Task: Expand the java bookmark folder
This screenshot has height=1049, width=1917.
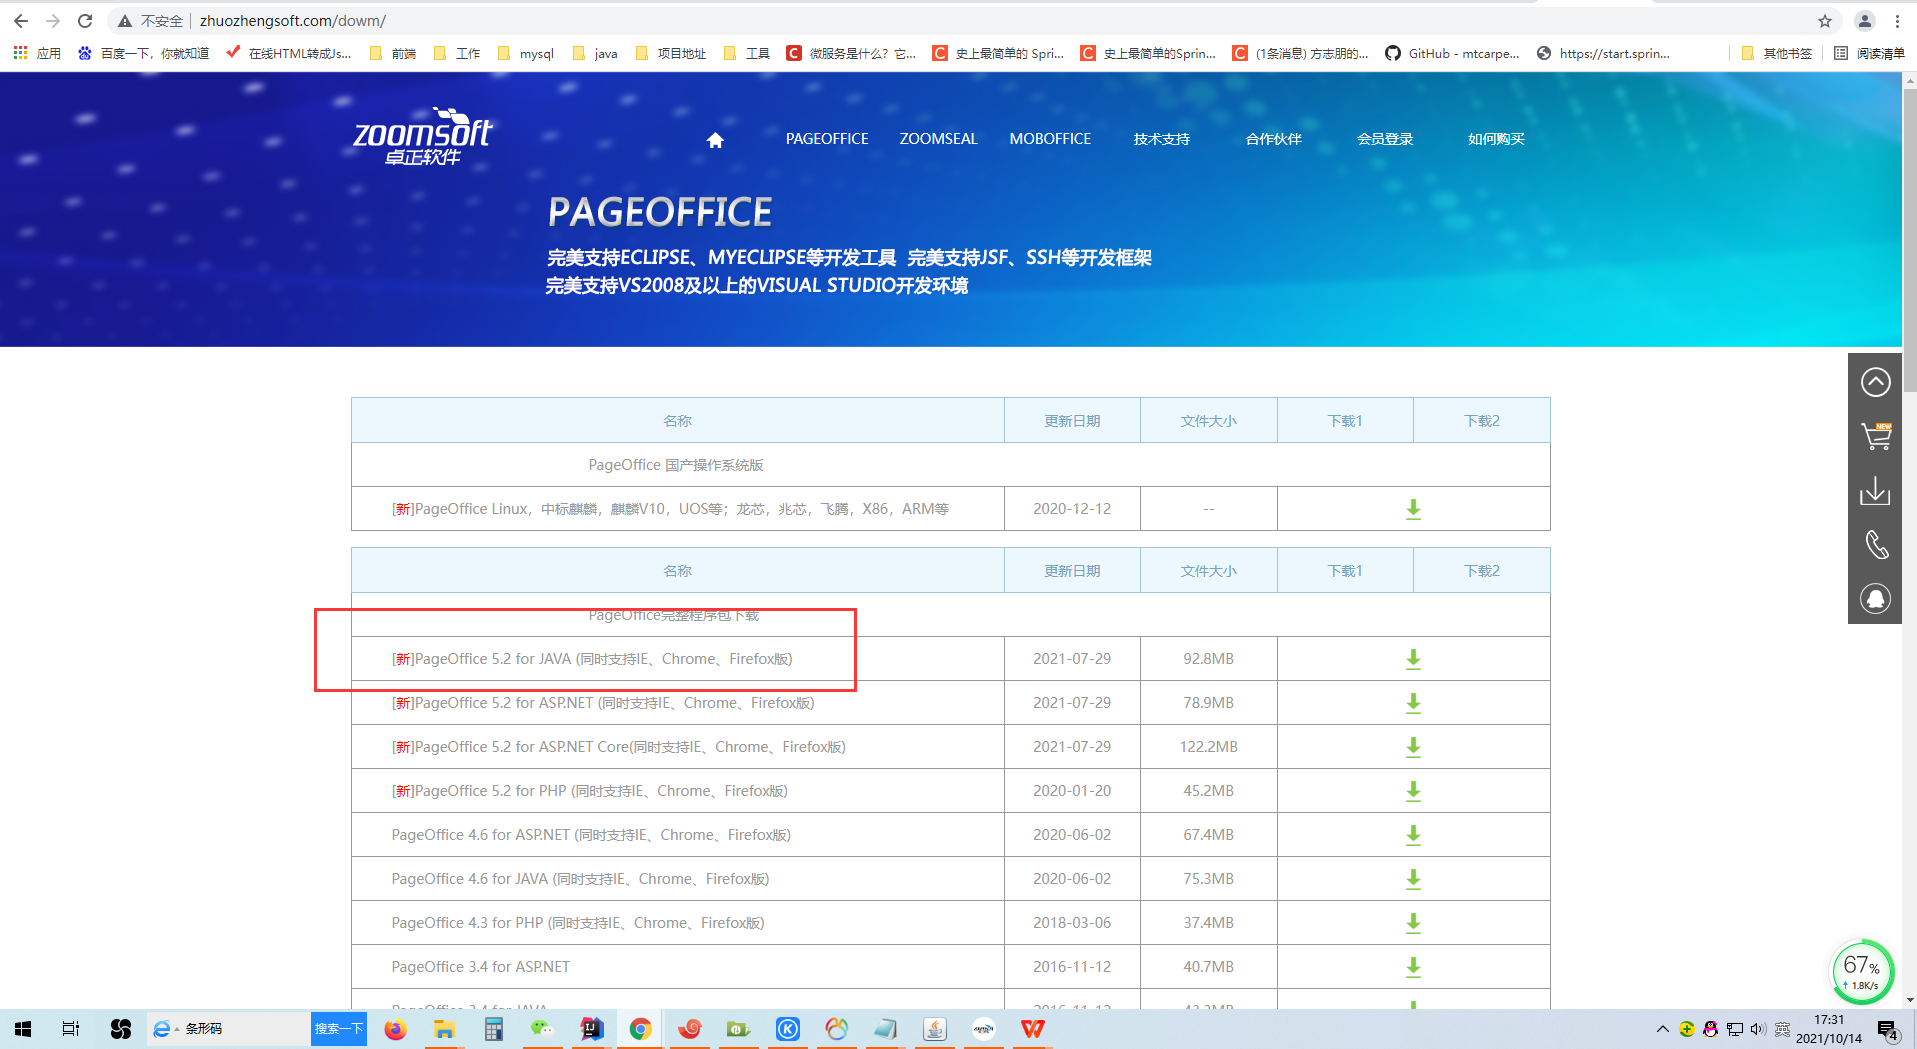Action: point(595,53)
